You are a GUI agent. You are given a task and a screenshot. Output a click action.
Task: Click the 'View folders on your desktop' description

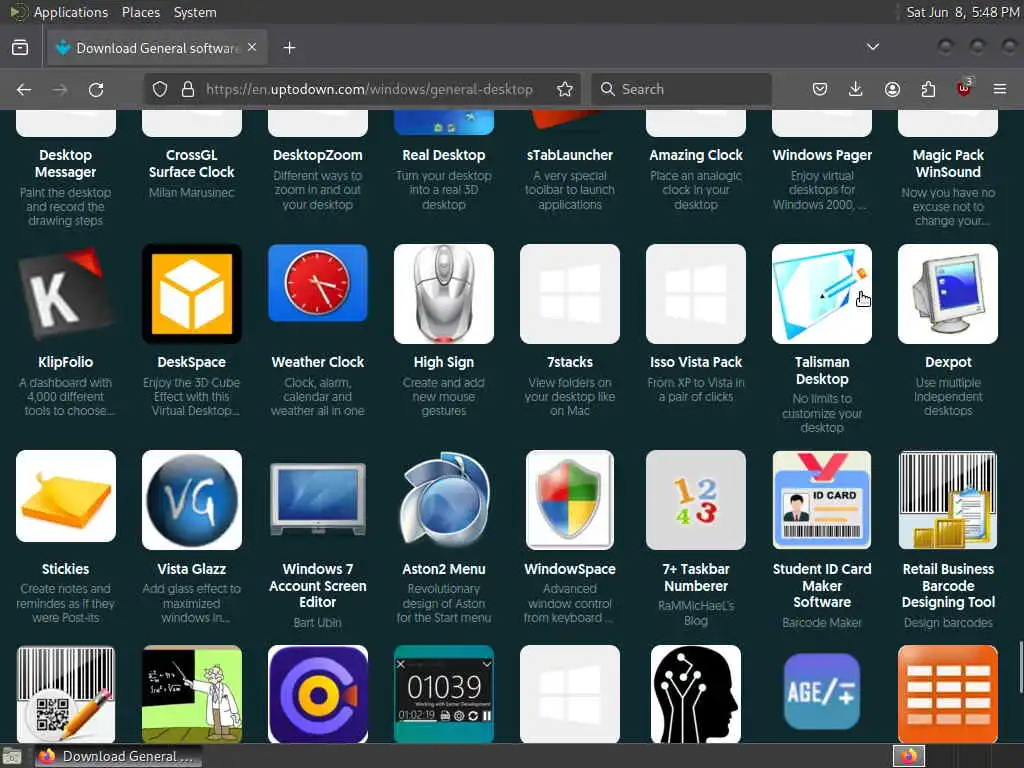(569, 396)
